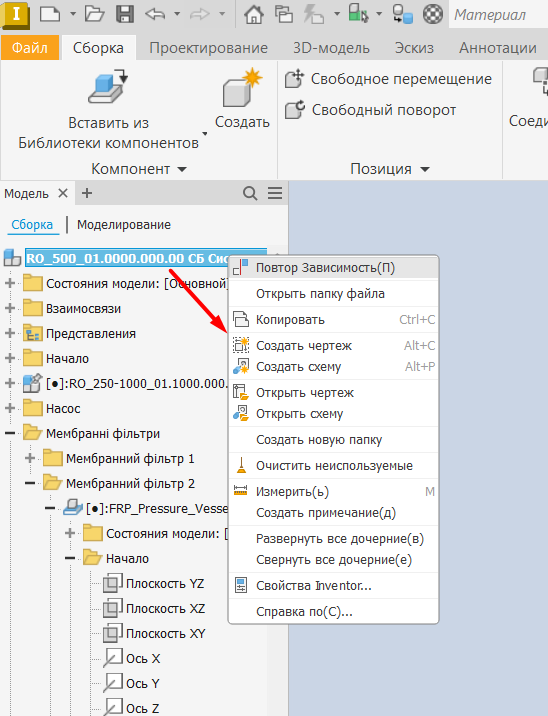Expand the Состояния модели: [Основной] node
This screenshot has height=716, width=548.
[x=10, y=283]
